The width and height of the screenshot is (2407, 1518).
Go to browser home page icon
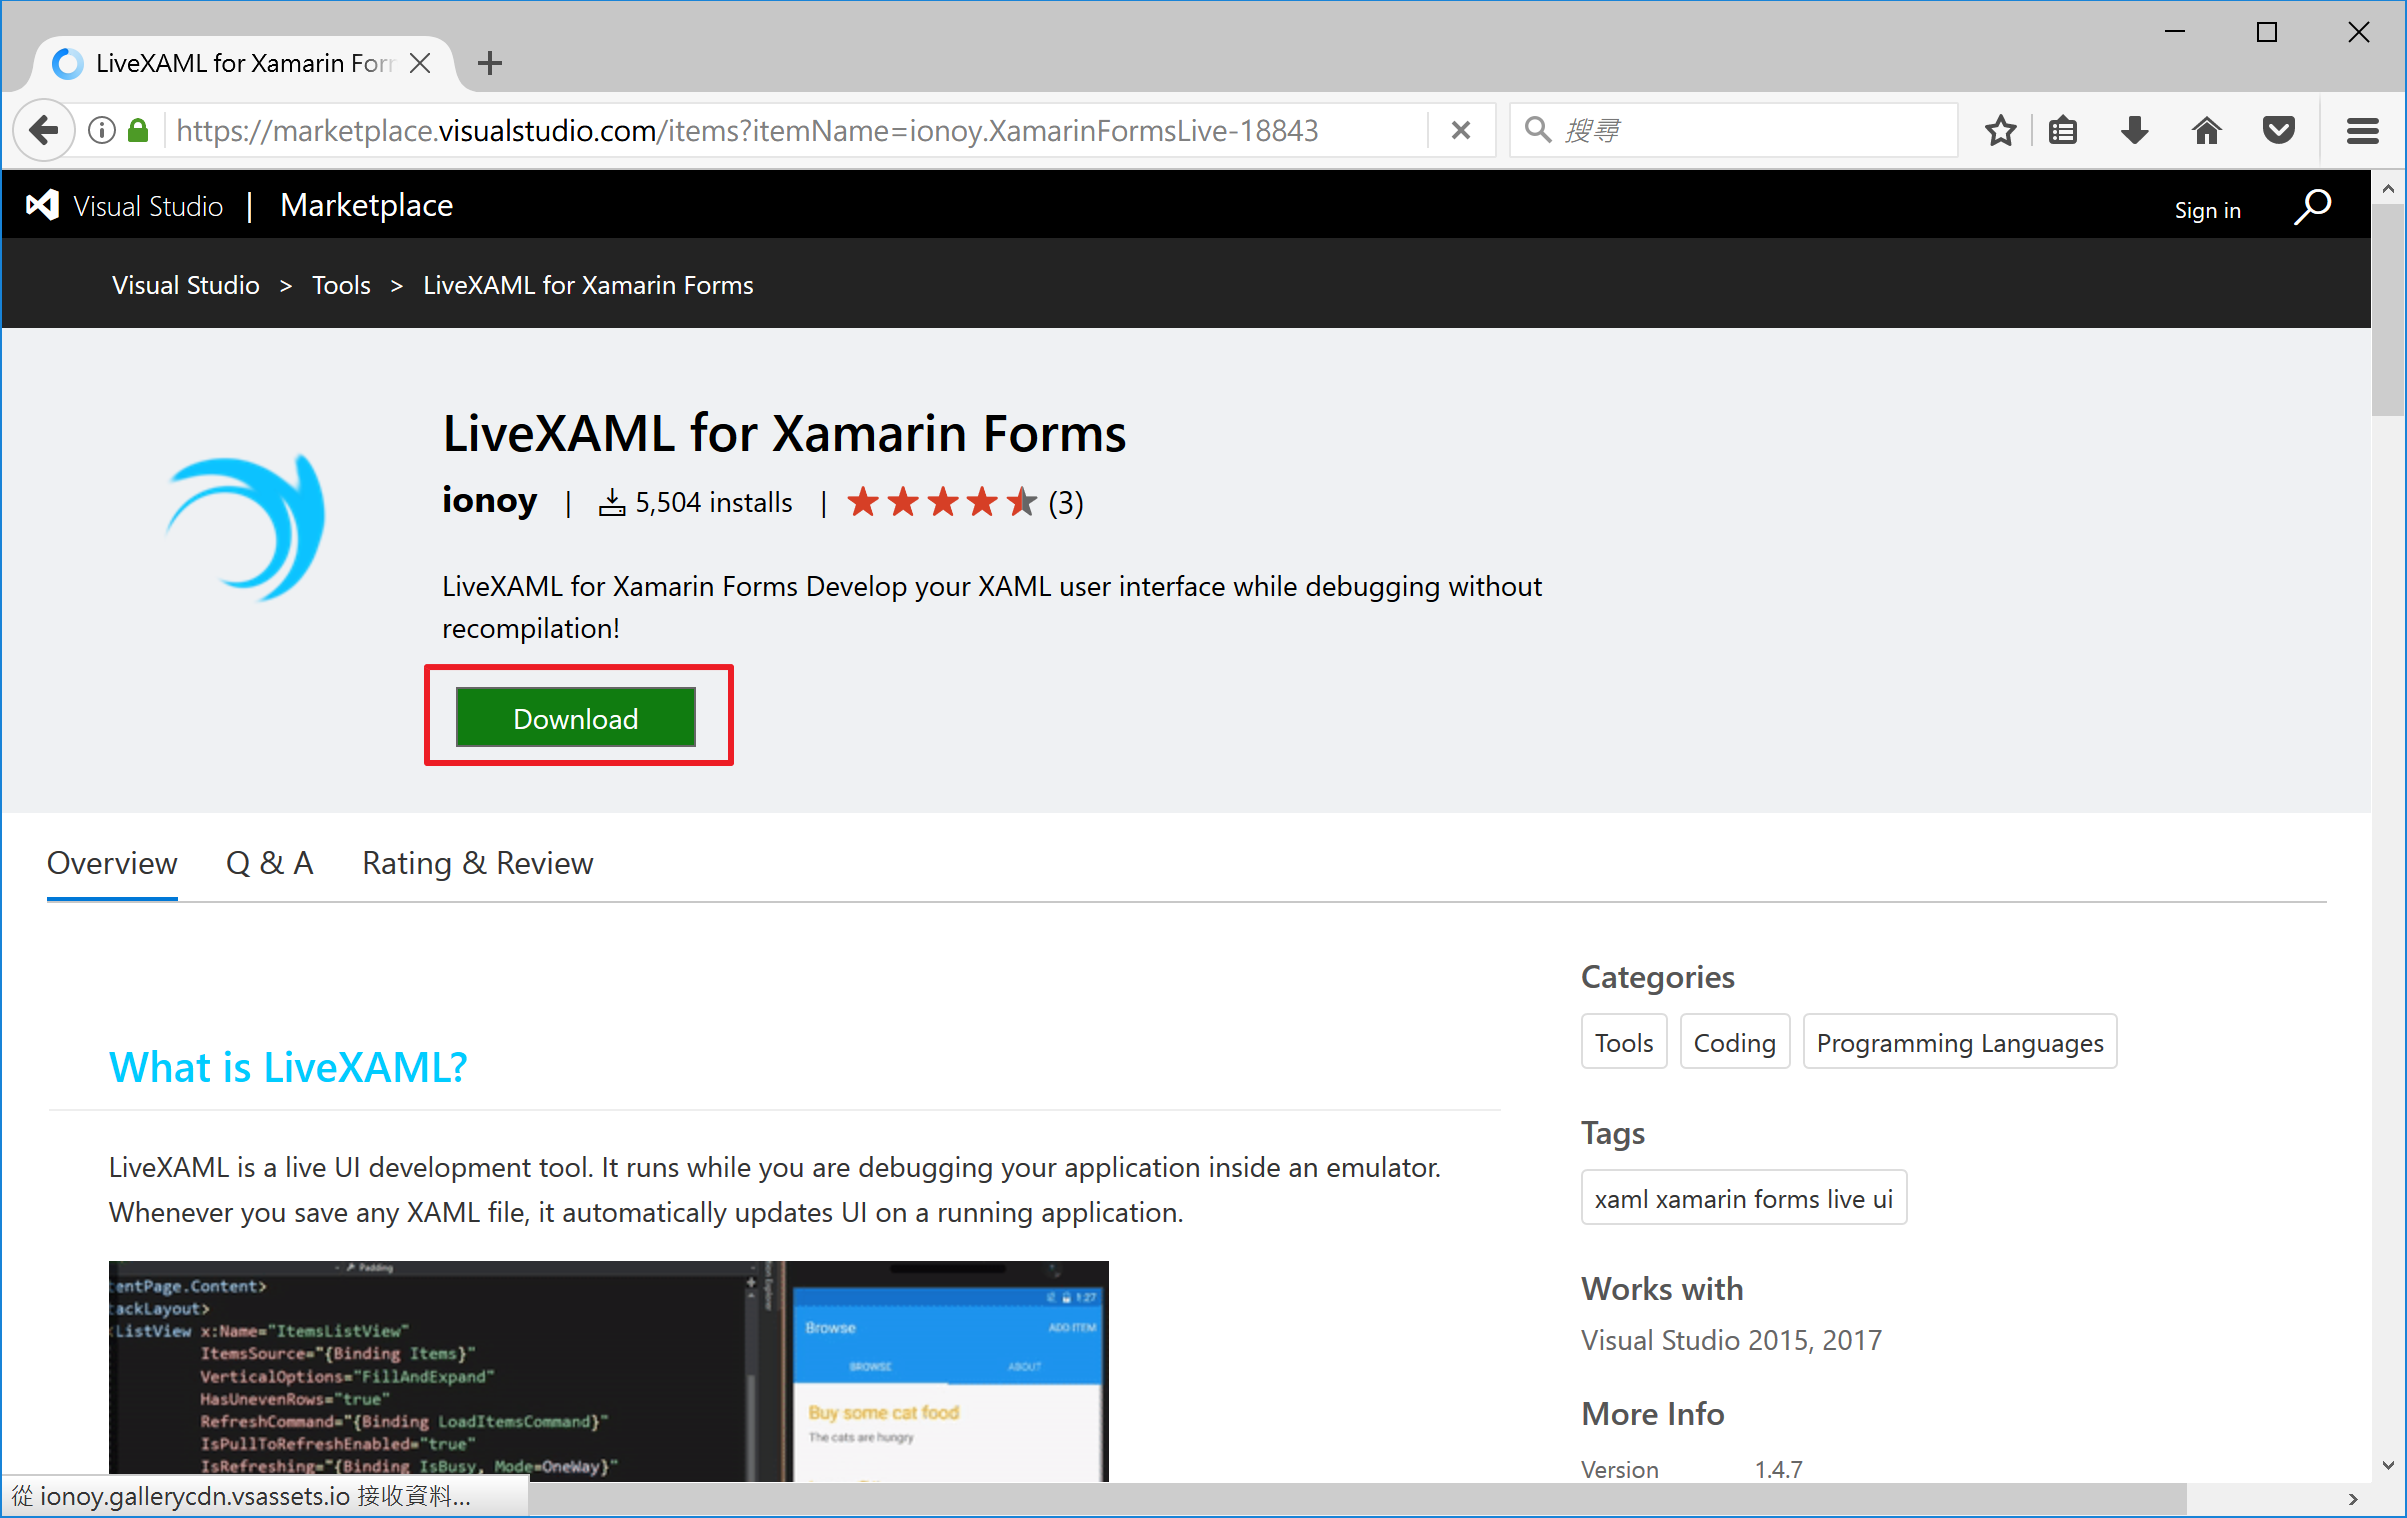(x=2206, y=131)
